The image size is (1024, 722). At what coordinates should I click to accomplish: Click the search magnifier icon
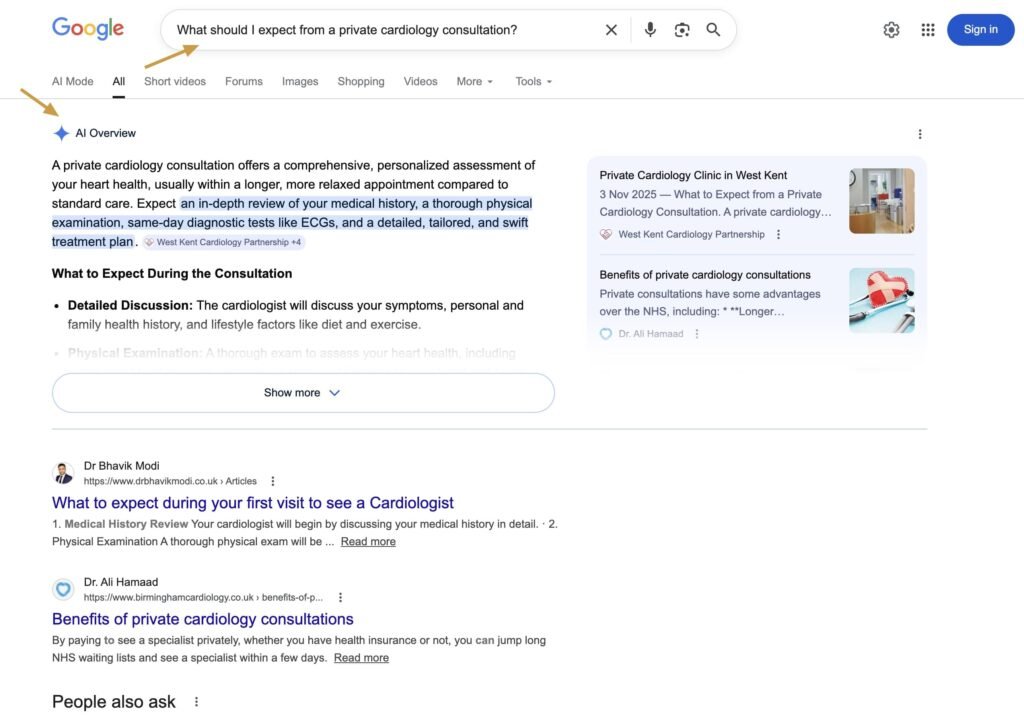pyautogui.click(x=713, y=29)
